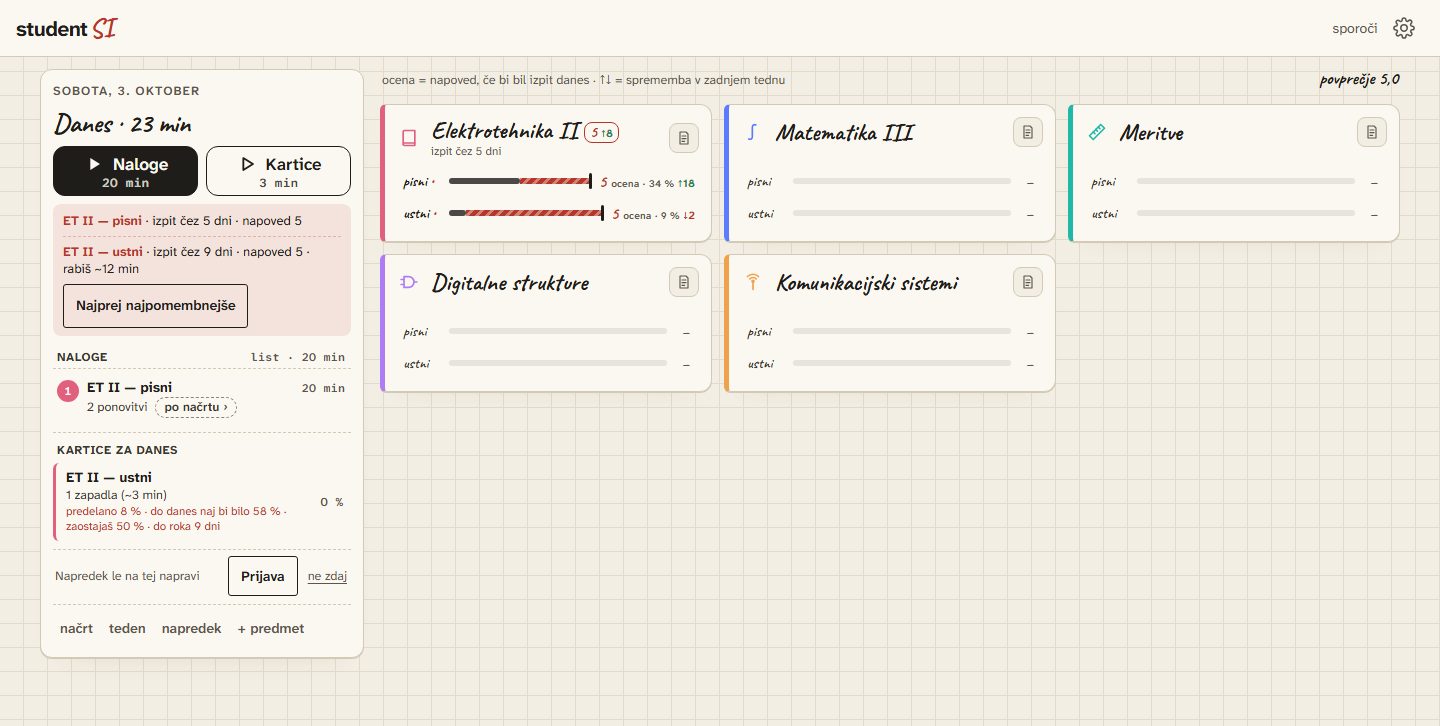Click the logic gate icon beside Digitalne strukture
The width and height of the screenshot is (1440, 726).
(409, 283)
